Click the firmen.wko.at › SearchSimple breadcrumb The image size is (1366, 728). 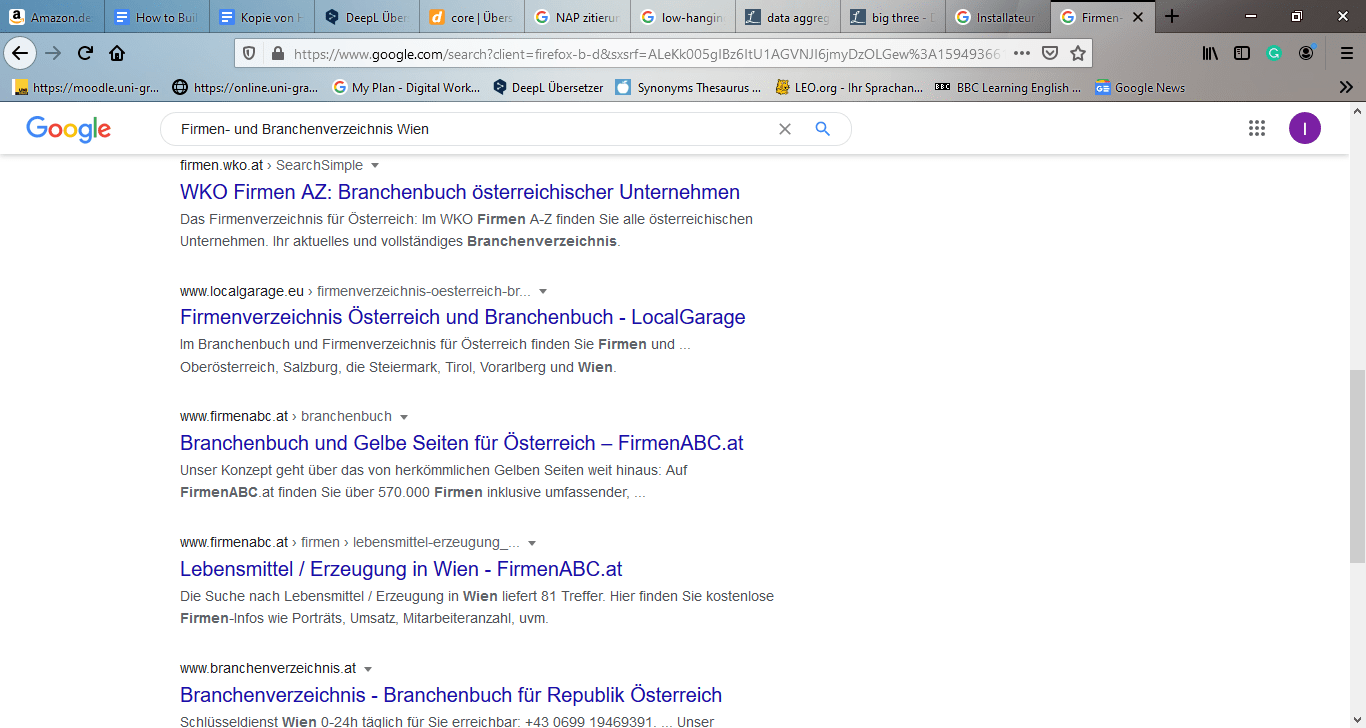(272, 165)
